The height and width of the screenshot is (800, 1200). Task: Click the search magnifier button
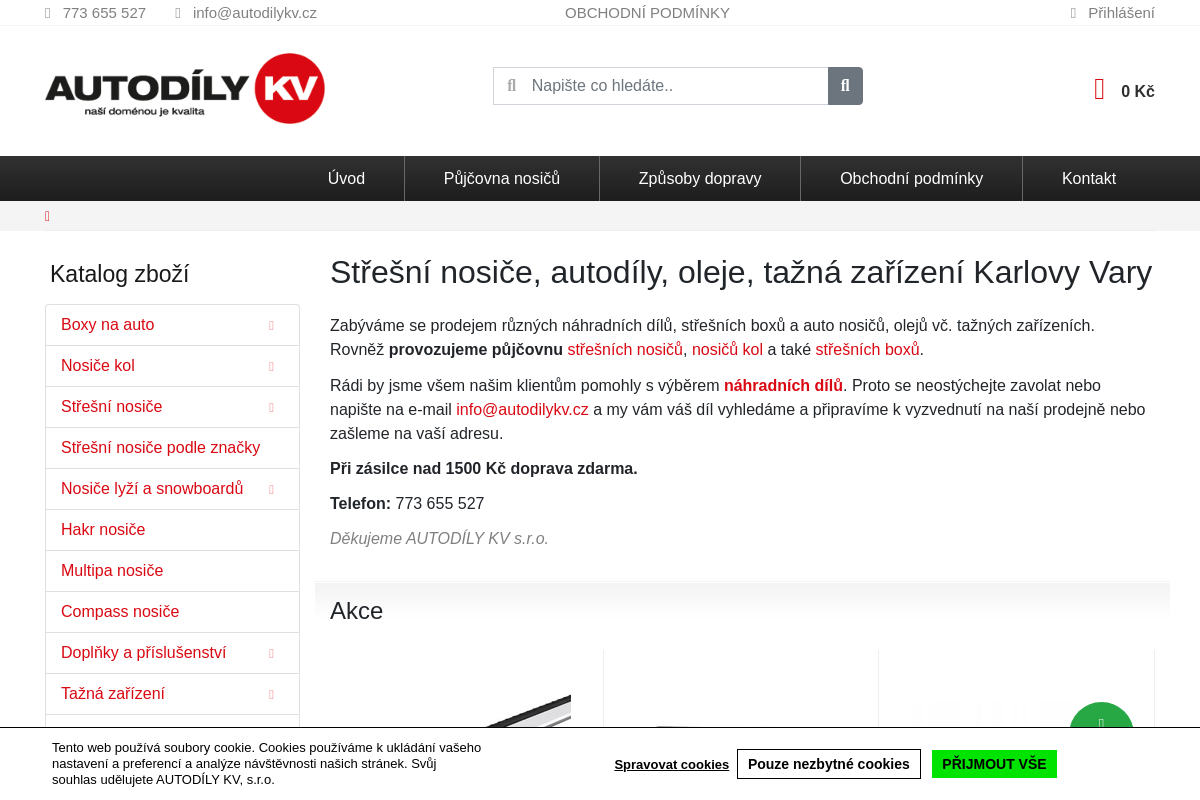pyautogui.click(x=845, y=86)
